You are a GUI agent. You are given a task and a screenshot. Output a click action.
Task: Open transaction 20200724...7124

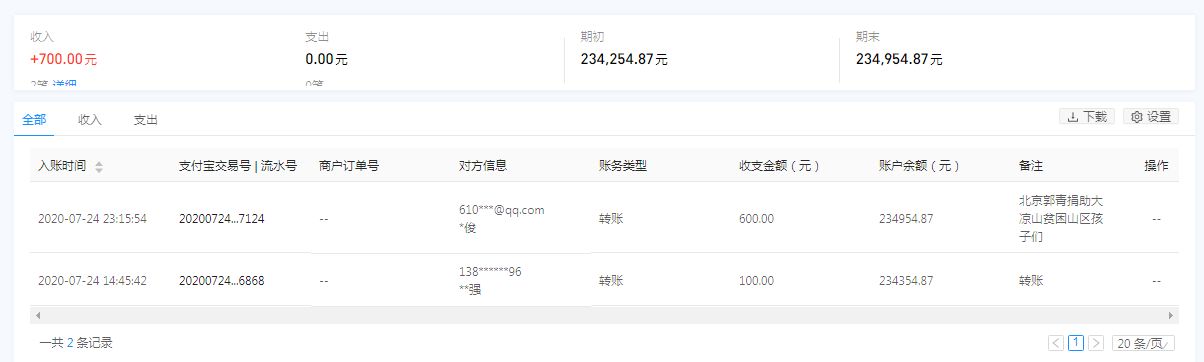(221, 218)
